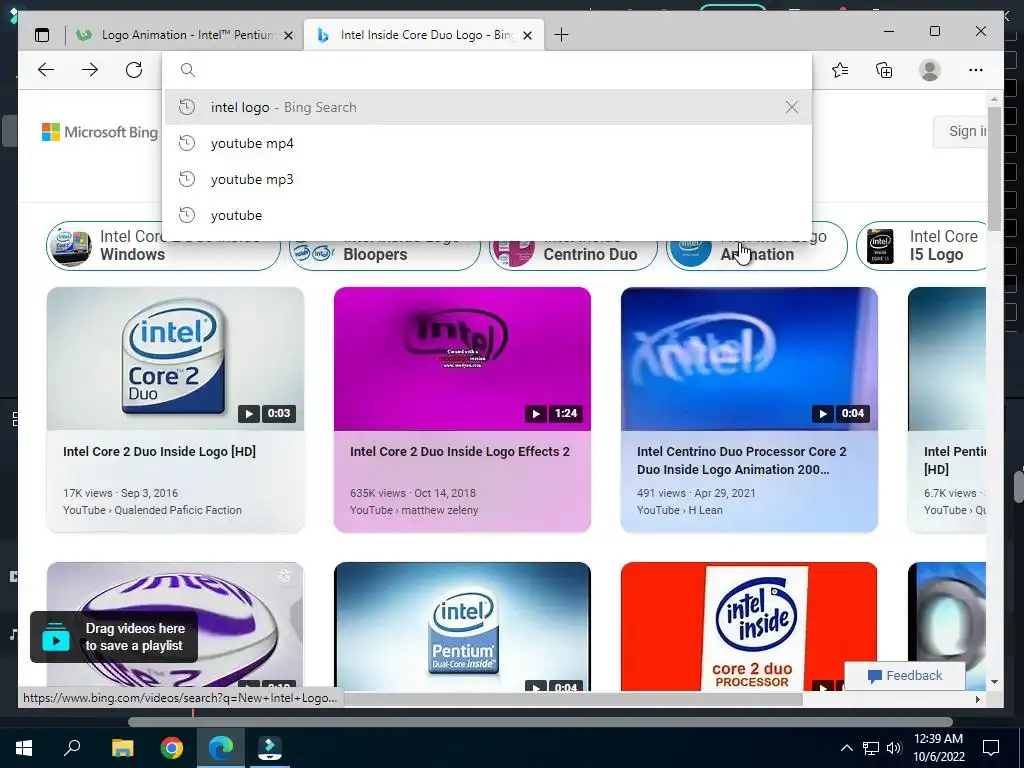Select the Centrino Duo filter chip

click(573, 254)
